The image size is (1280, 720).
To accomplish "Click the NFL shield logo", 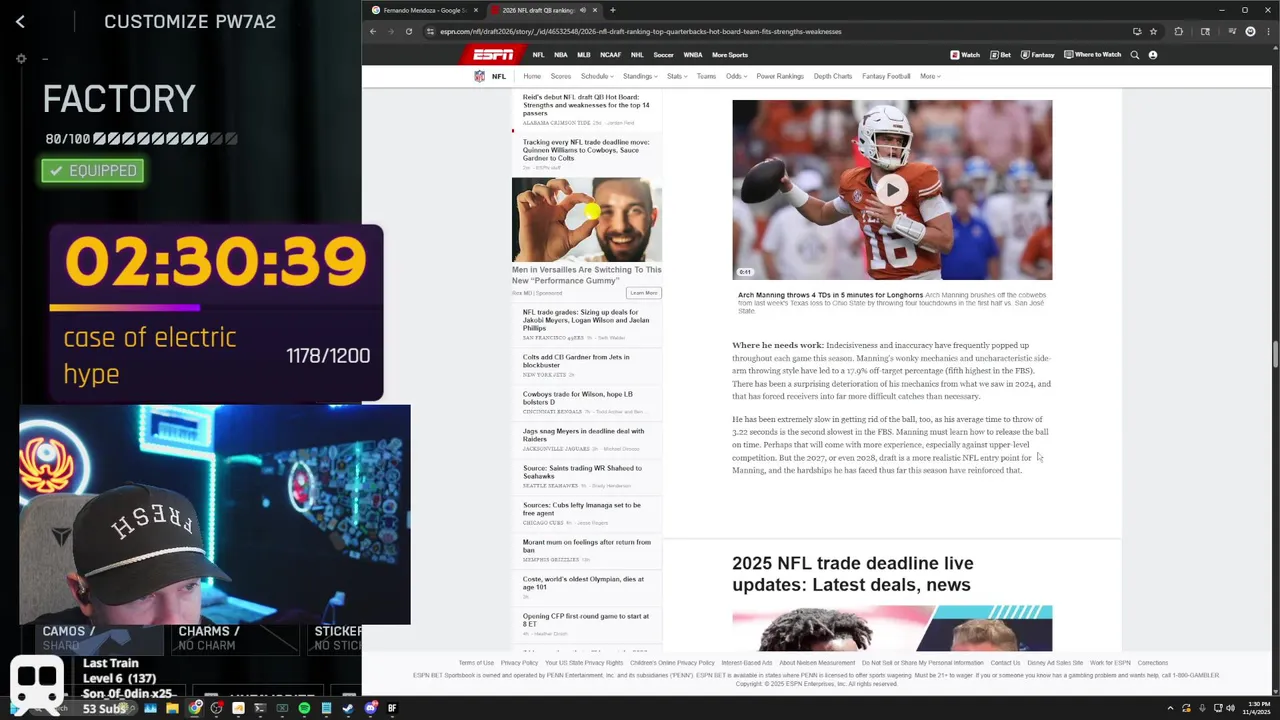I will coord(480,76).
